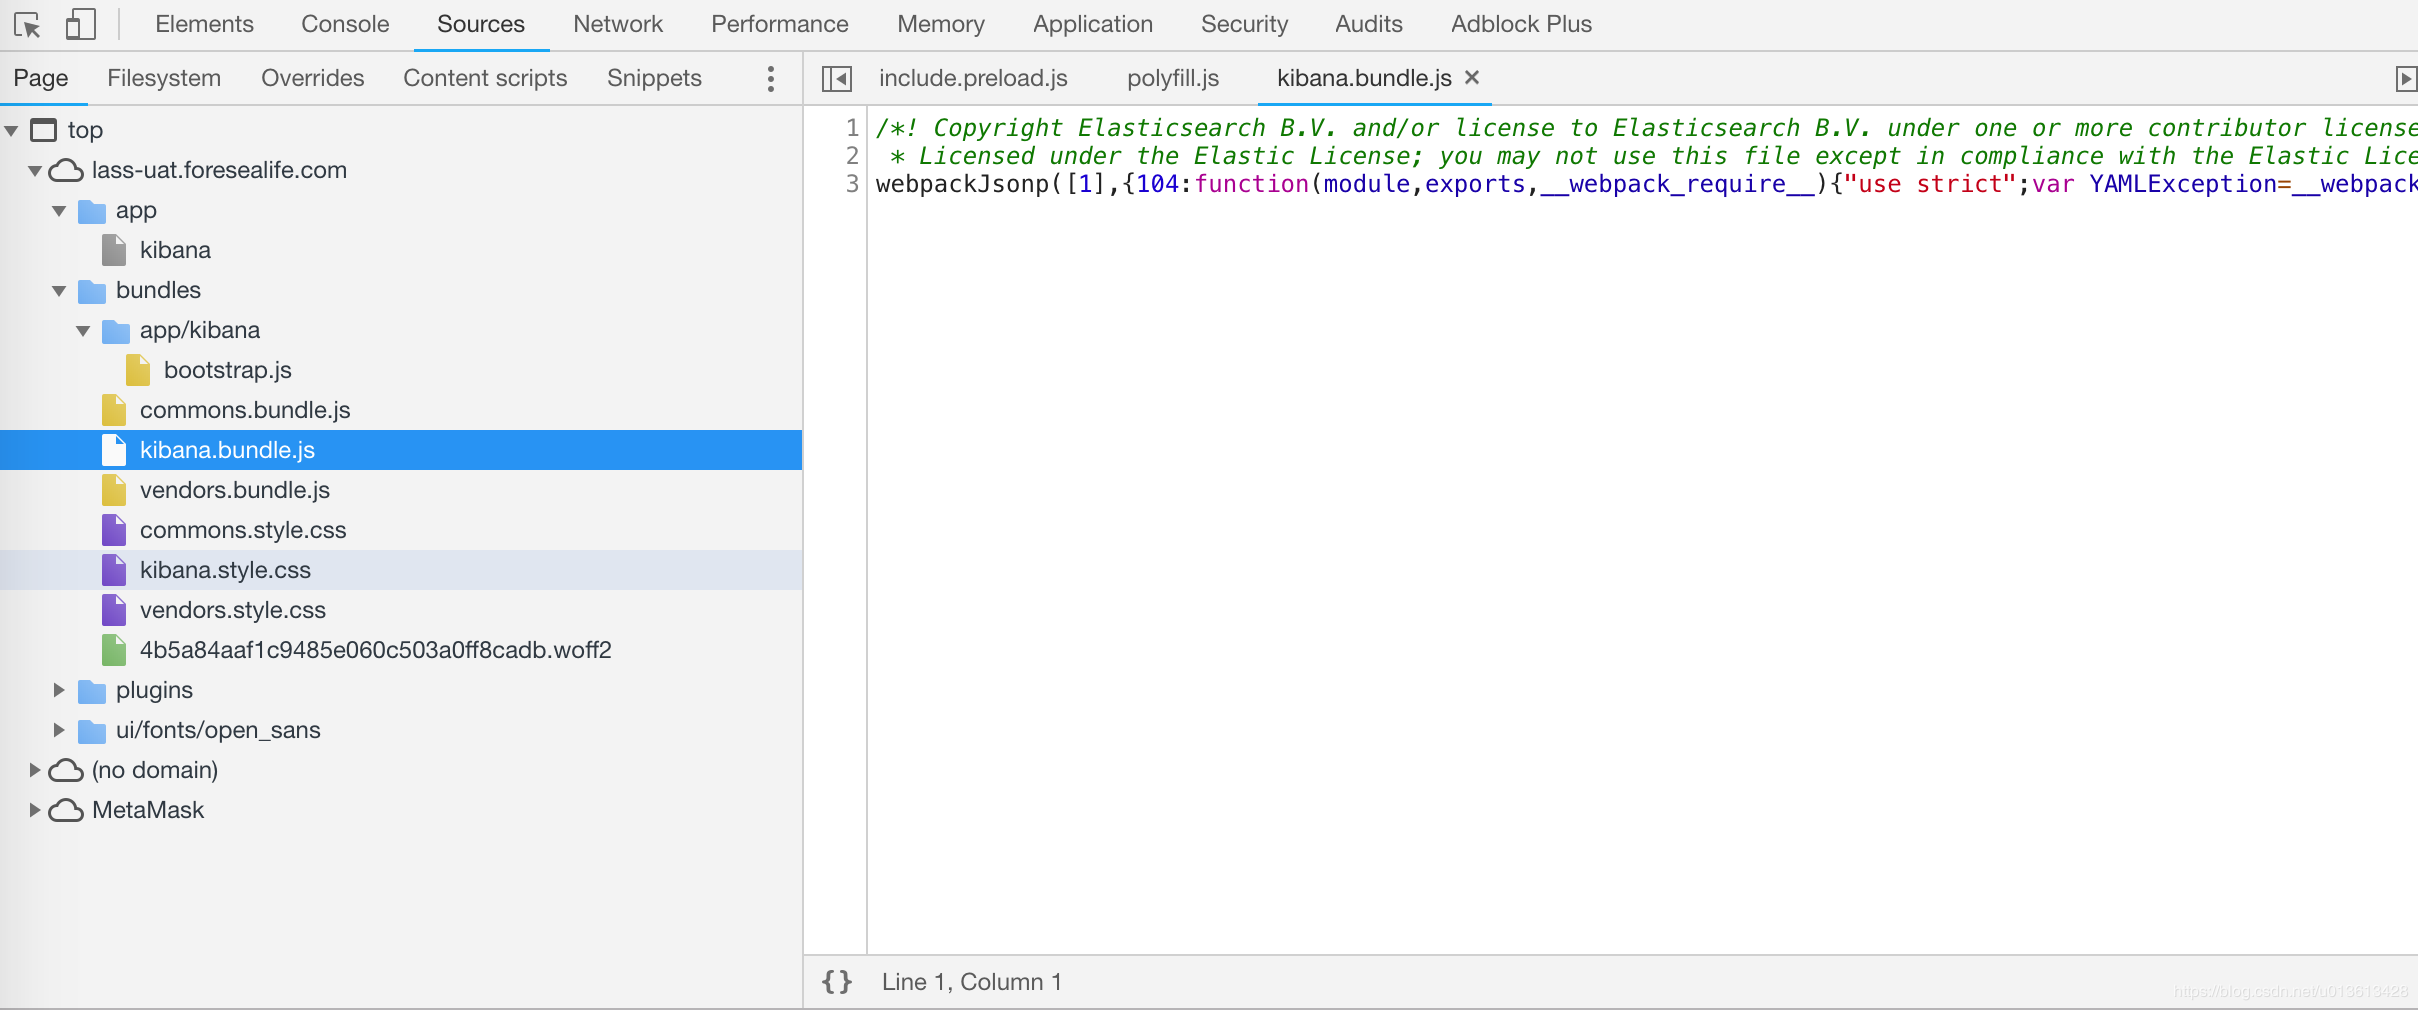This screenshot has height=1010, width=2418.
Task: Open the Sources panel more-tabs menu
Action: pos(770,78)
